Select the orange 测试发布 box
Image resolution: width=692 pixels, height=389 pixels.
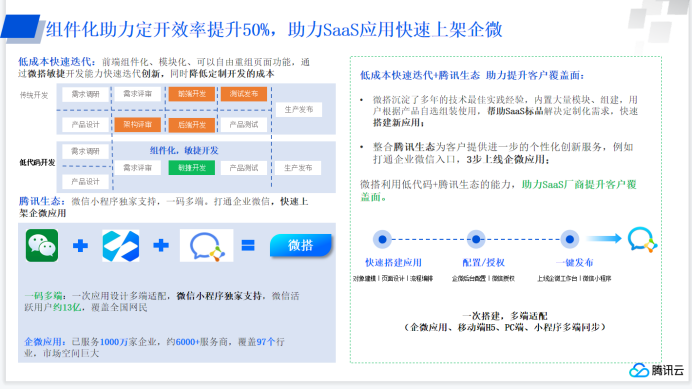tap(244, 94)
